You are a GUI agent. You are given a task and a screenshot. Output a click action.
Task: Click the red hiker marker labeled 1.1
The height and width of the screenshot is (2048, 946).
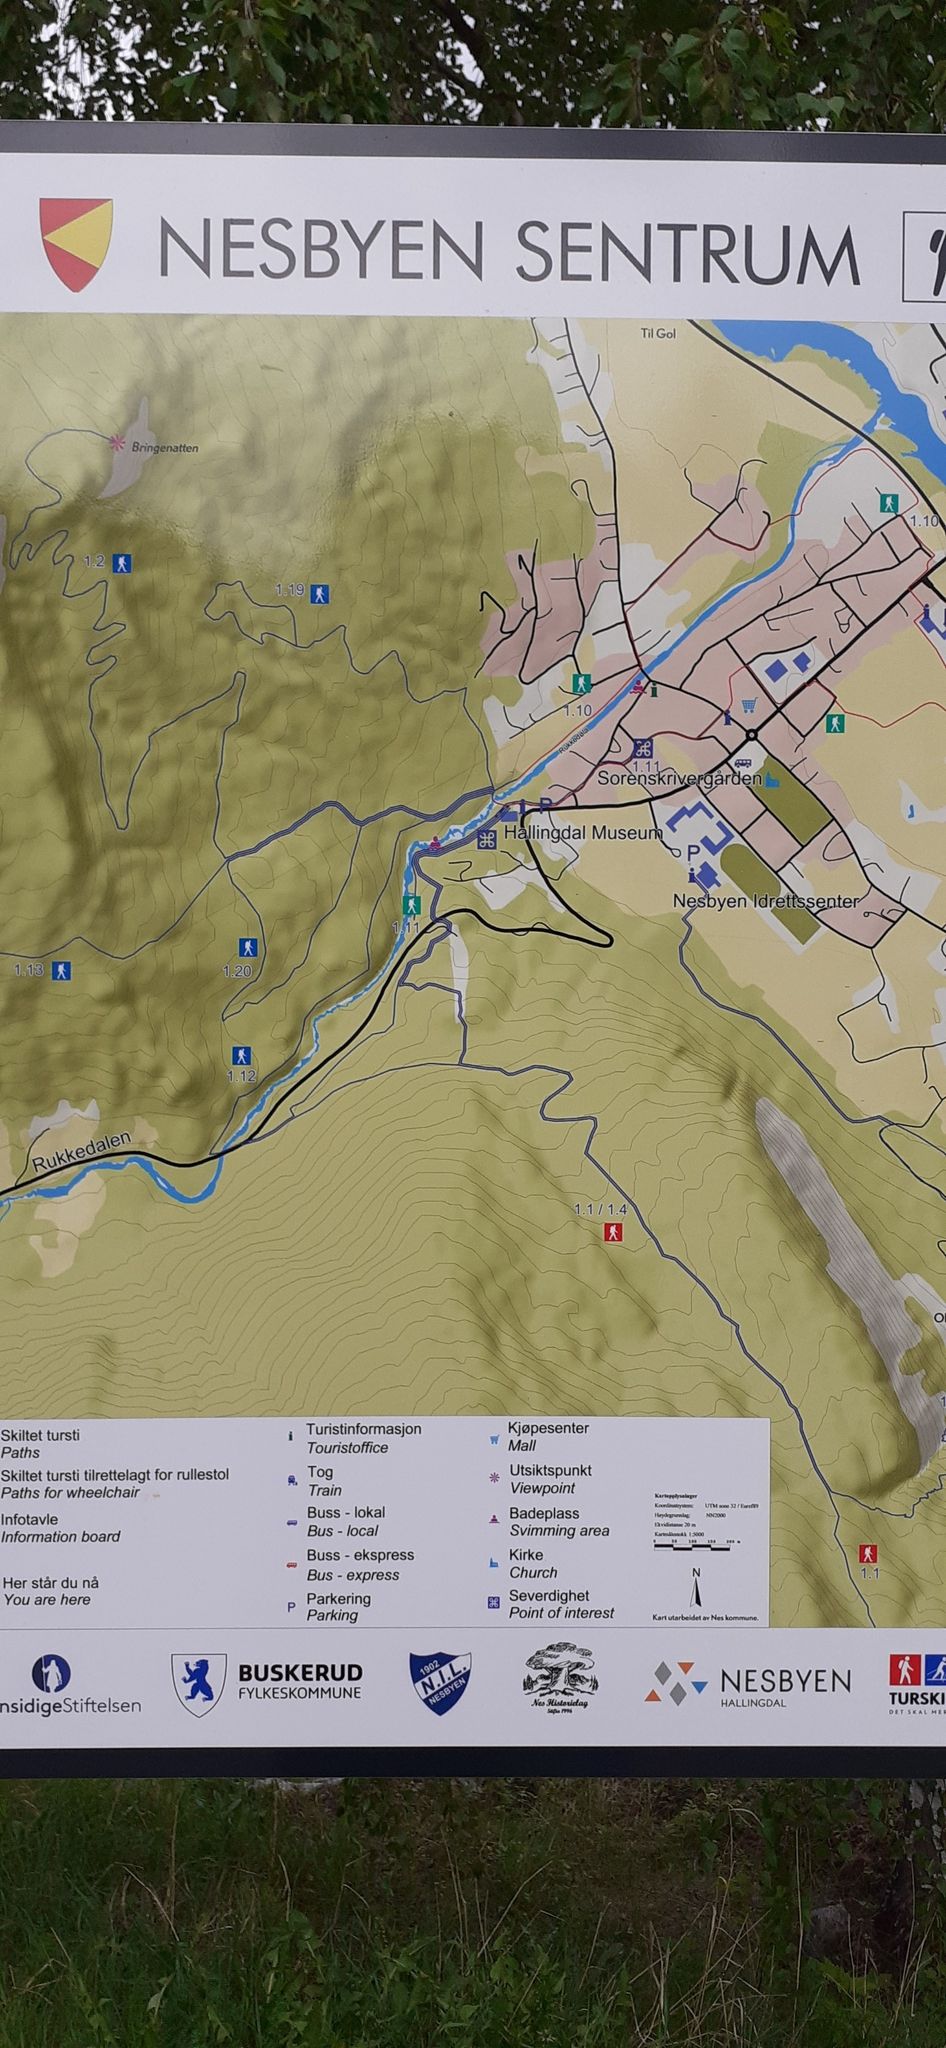coord(868,1553)
